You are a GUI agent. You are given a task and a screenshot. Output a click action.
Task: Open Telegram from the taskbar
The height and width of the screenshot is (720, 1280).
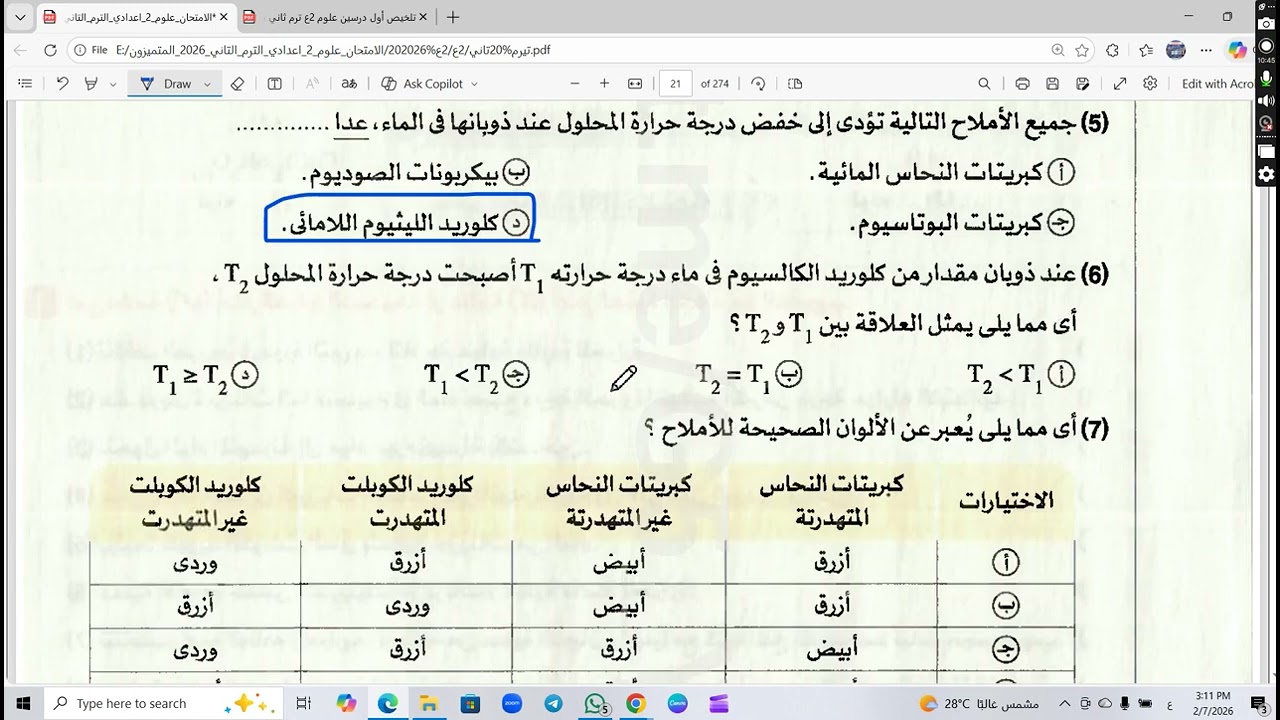[553, 703]
